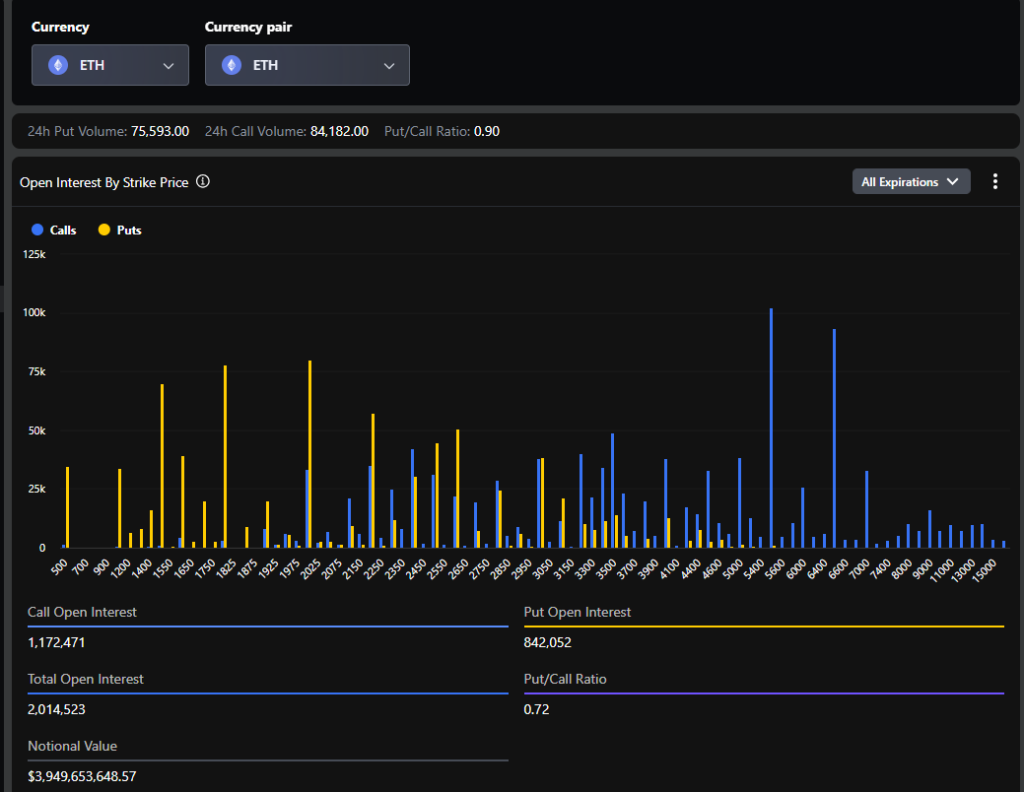Click the Notional Value dollar amount
1024x792 pixels.
tap(82, 776)
